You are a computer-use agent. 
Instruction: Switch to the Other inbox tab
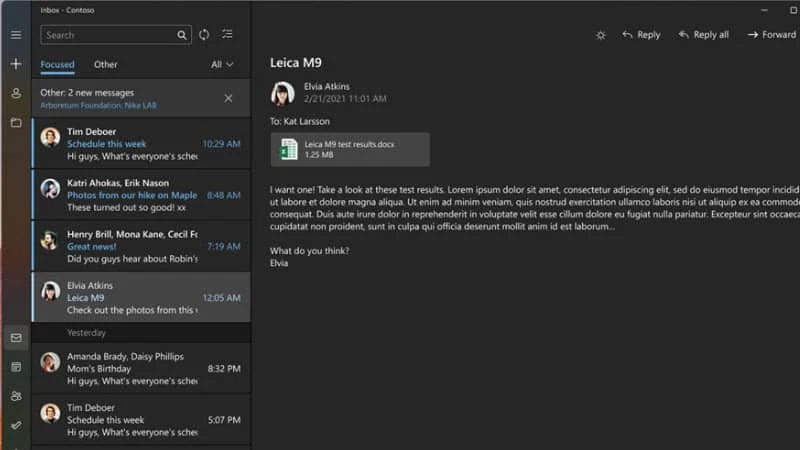pos(106,64)
